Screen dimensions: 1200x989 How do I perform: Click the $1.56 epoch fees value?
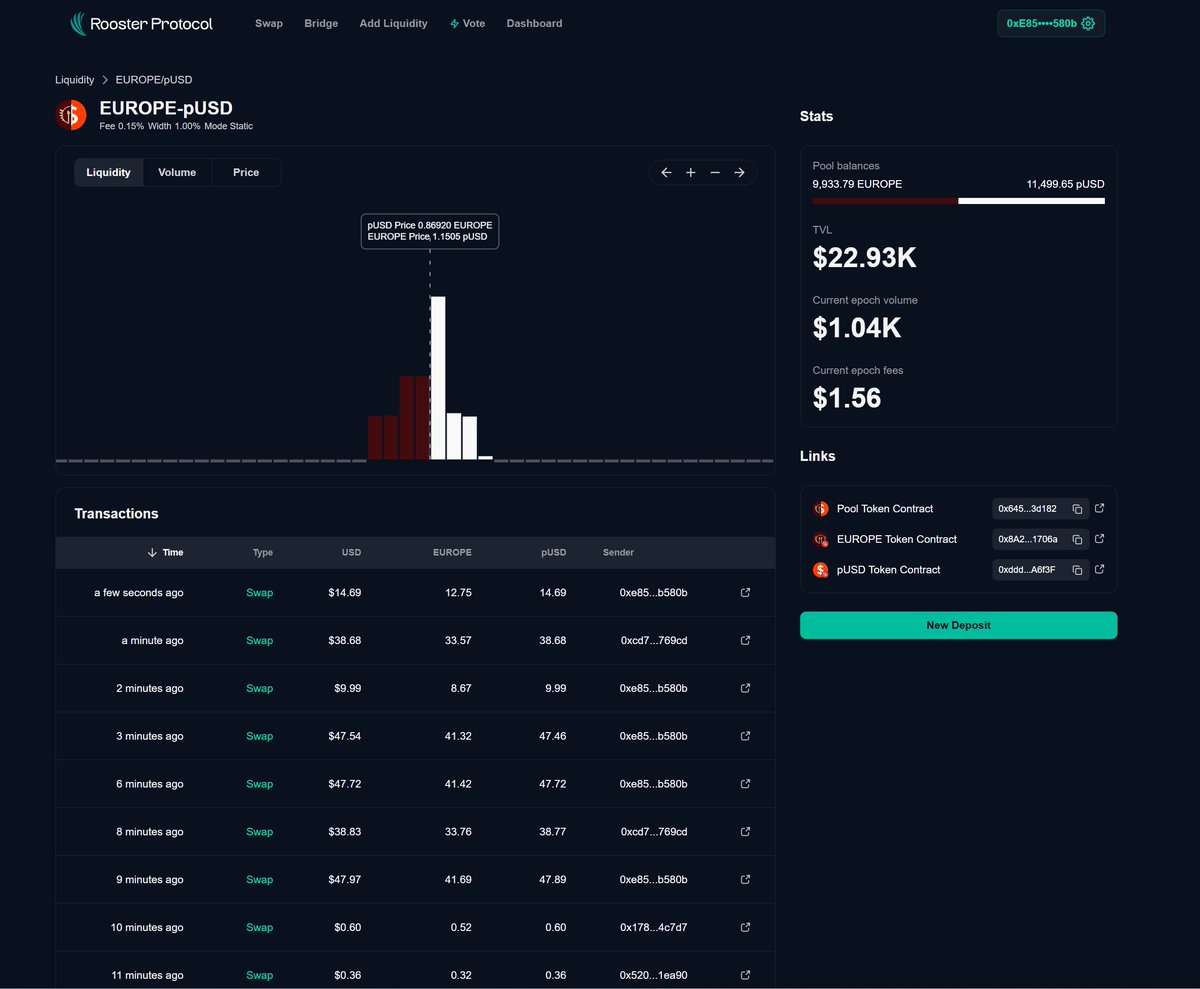[847, 398]
